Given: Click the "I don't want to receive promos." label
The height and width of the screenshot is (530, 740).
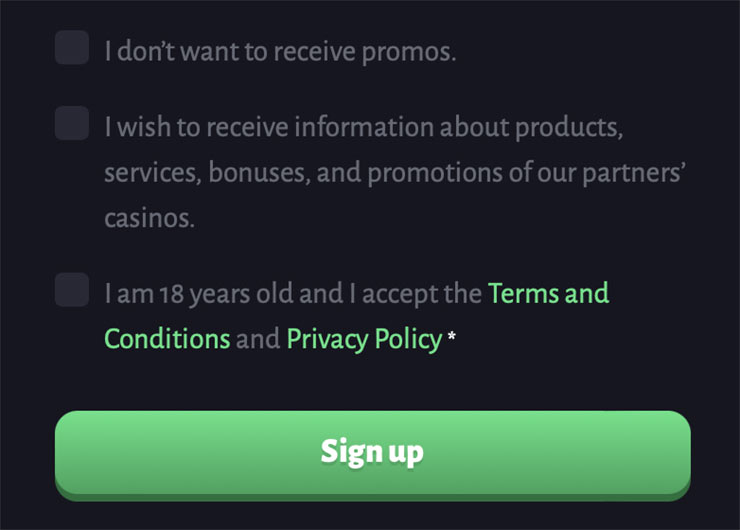Looking at the screenshot, I should [280, 52].
